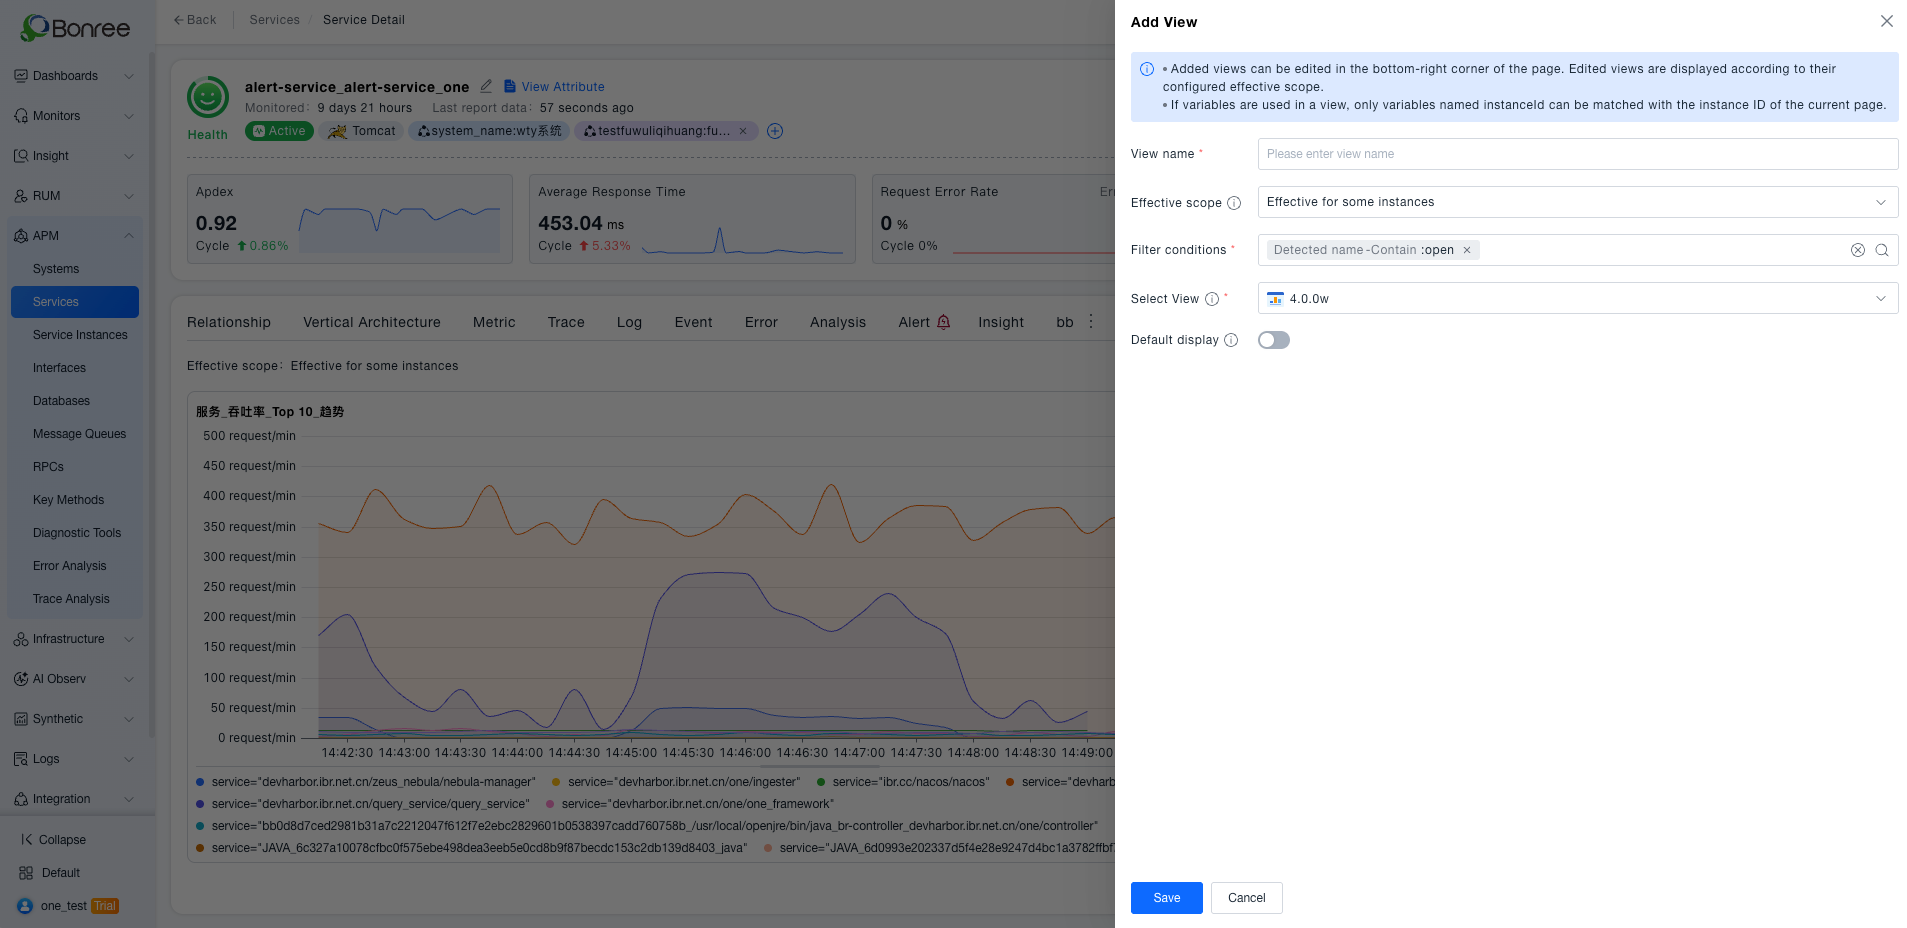Toggle the ibr.cc/nacos/nacos legend series

pyautogui.click(x=903, y=782)
